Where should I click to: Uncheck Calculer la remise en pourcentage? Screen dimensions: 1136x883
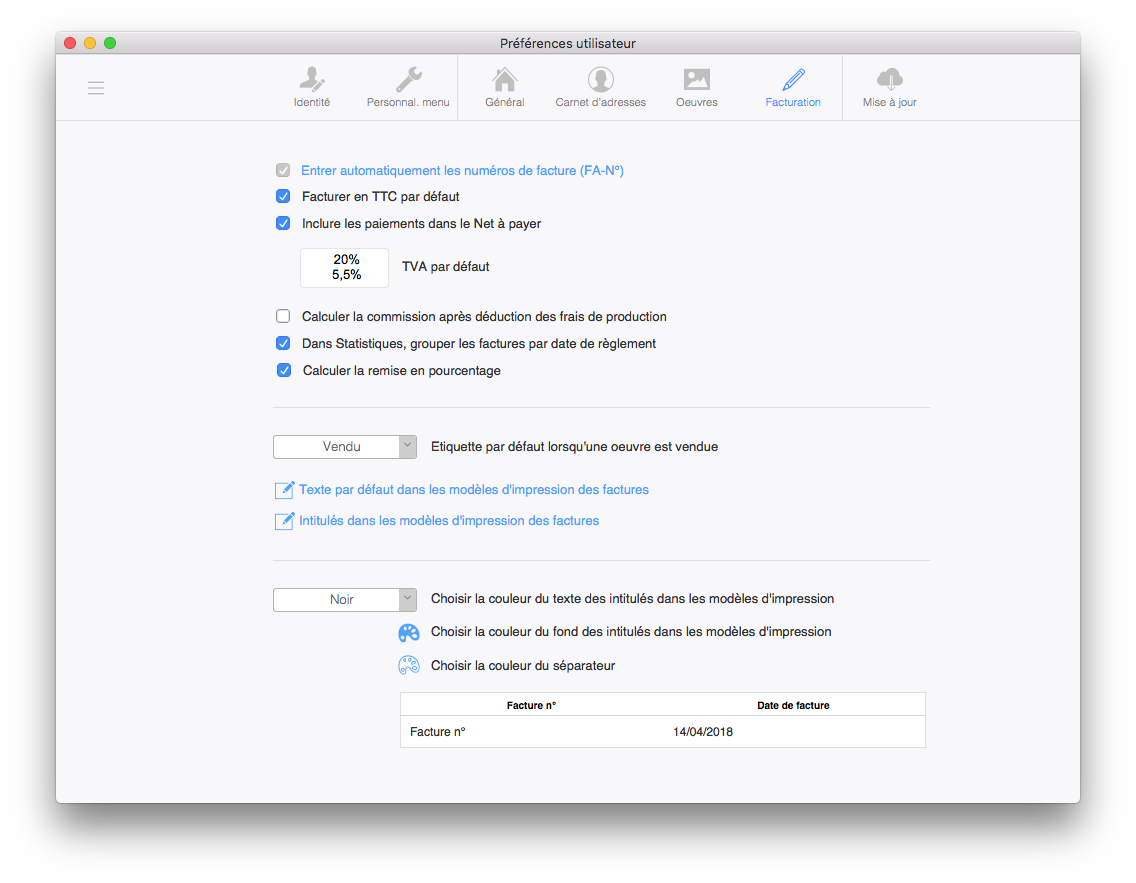[284, 370]
